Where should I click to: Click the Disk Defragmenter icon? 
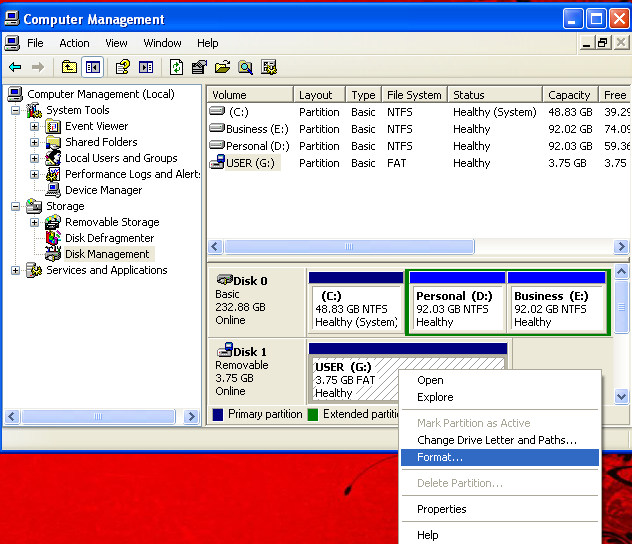click(x=53, y=238)
